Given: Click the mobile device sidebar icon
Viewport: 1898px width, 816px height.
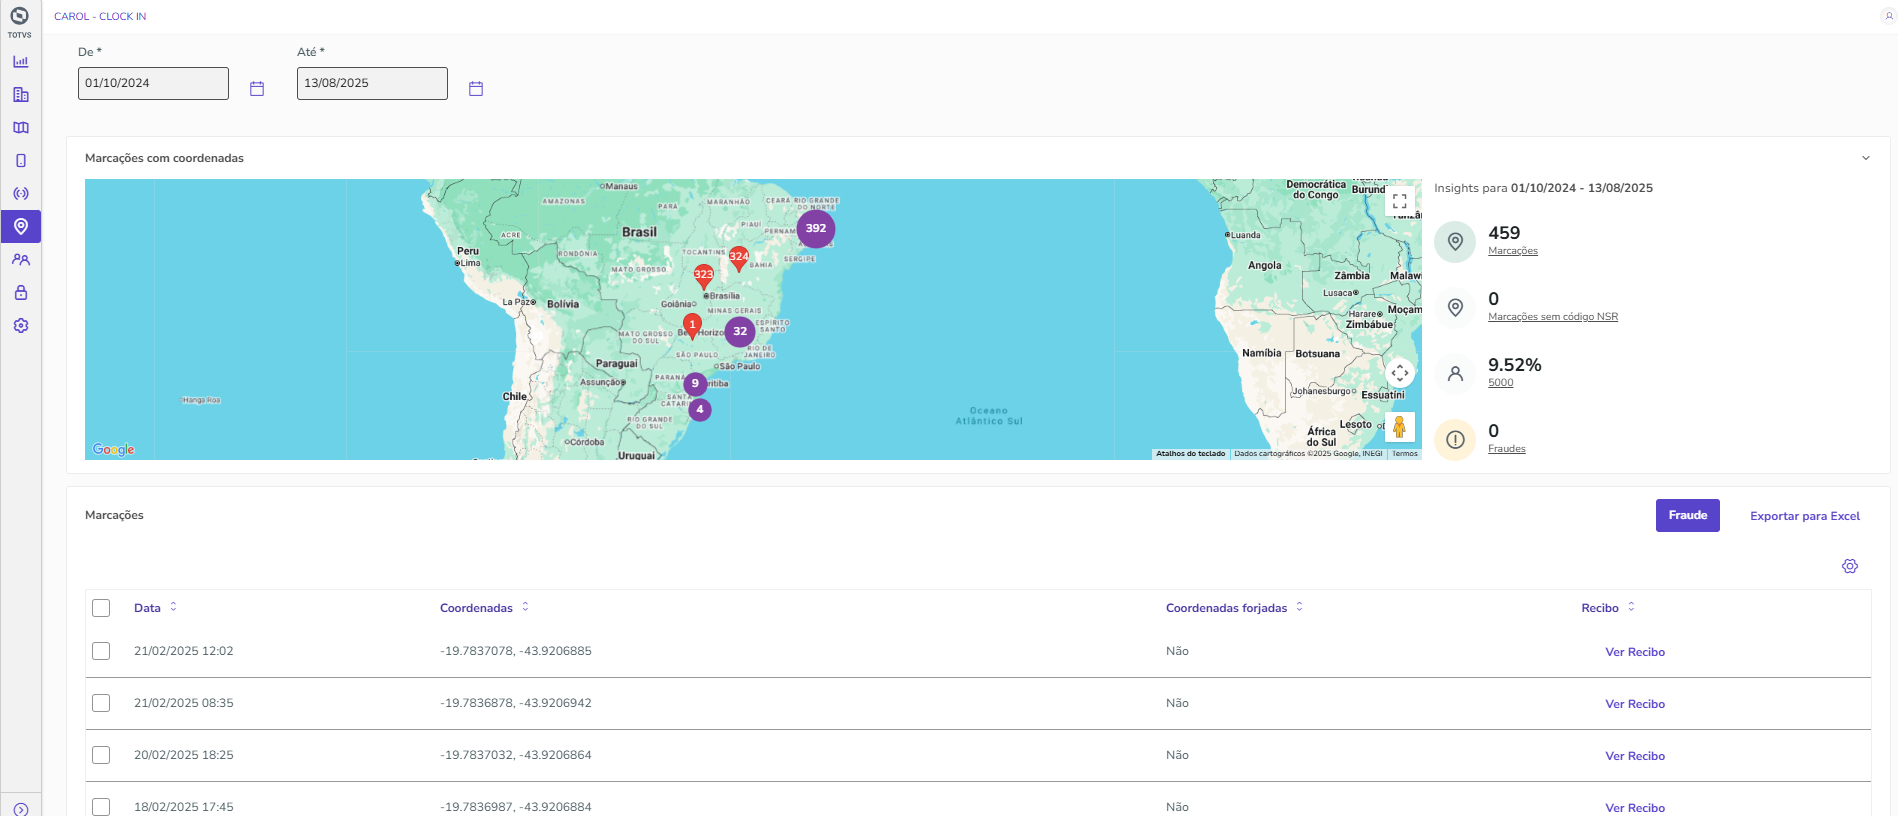Looking at the screenshot, I should [x=20, y=161].
